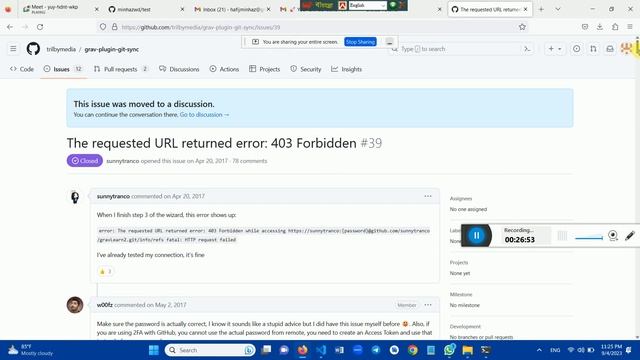Open the user avatar menu
The image size is (640, 360).
[626, 49]
